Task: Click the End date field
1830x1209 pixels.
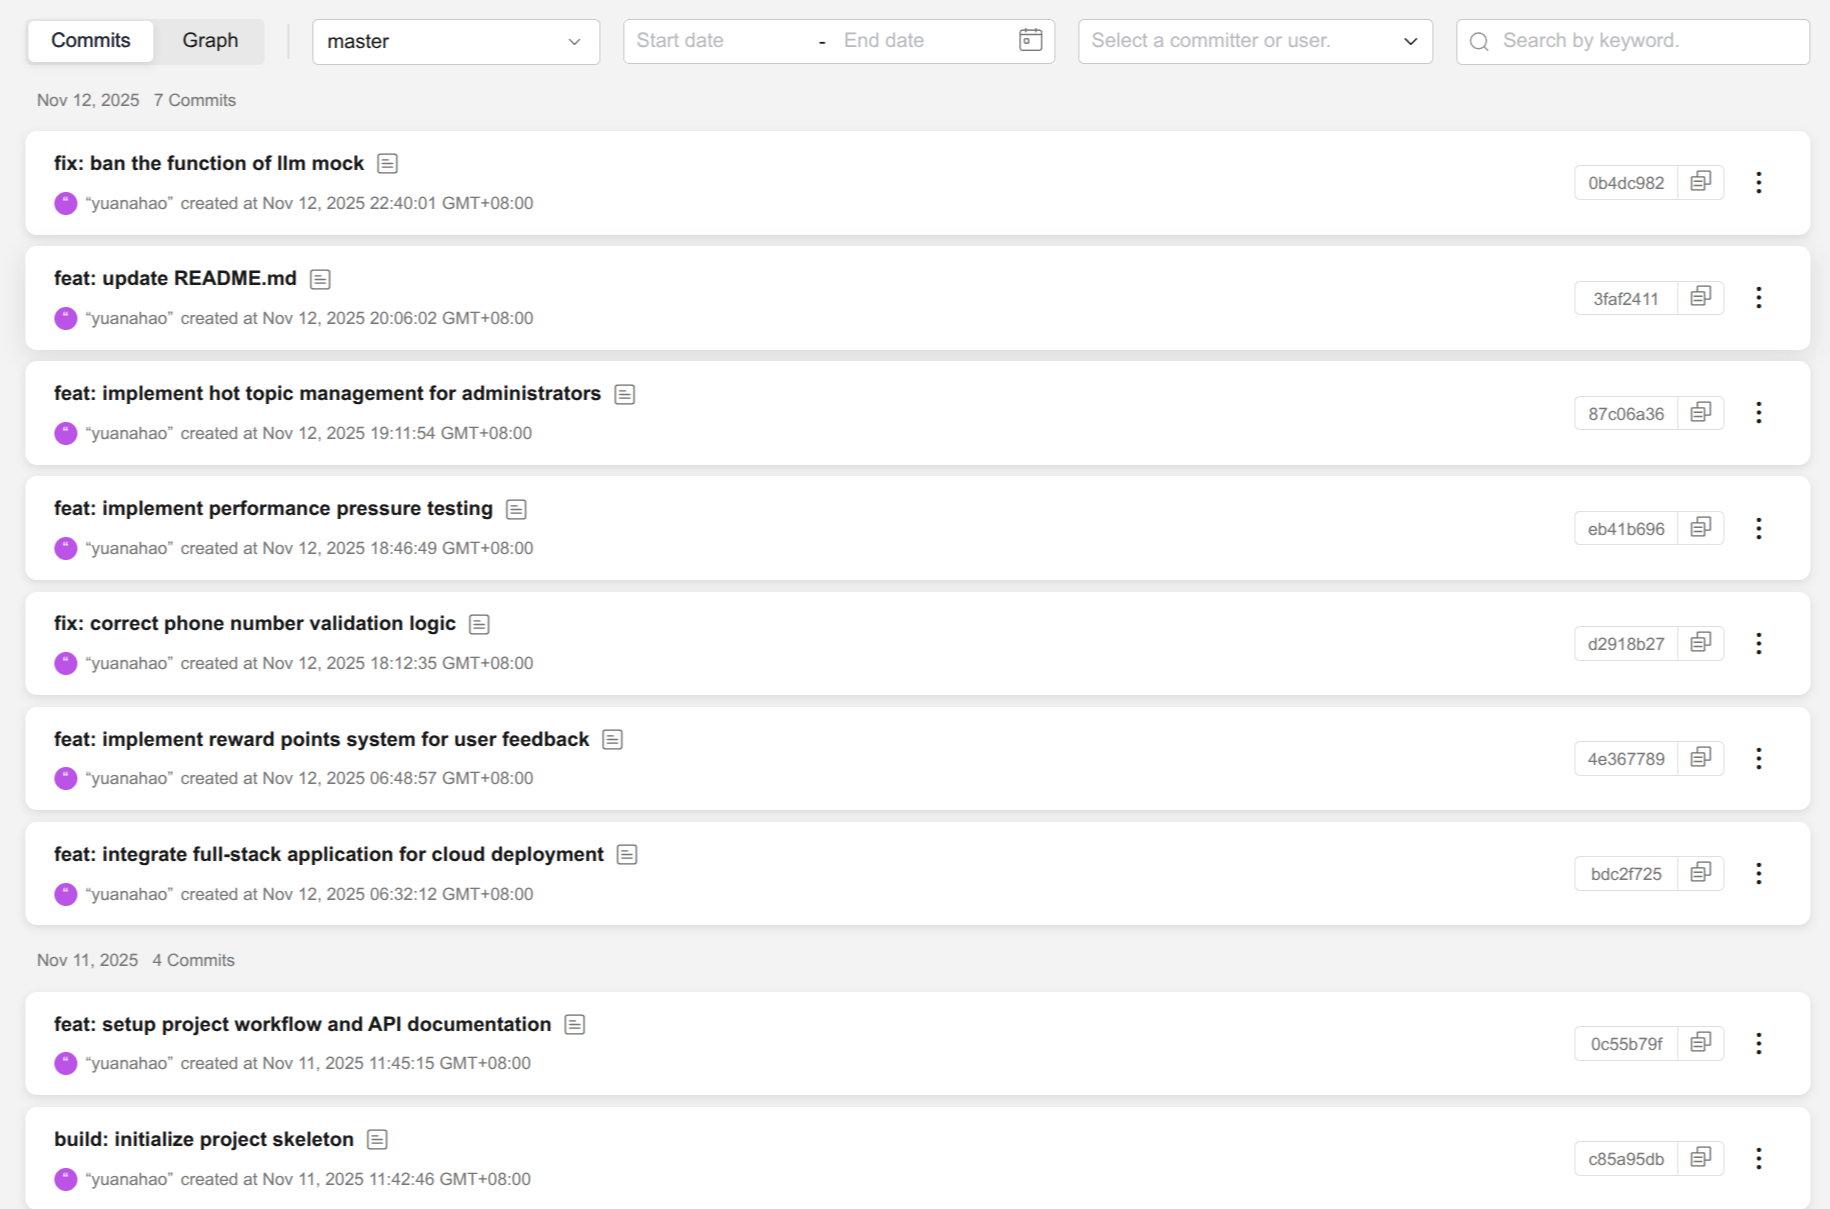Action: pos(920,41)
